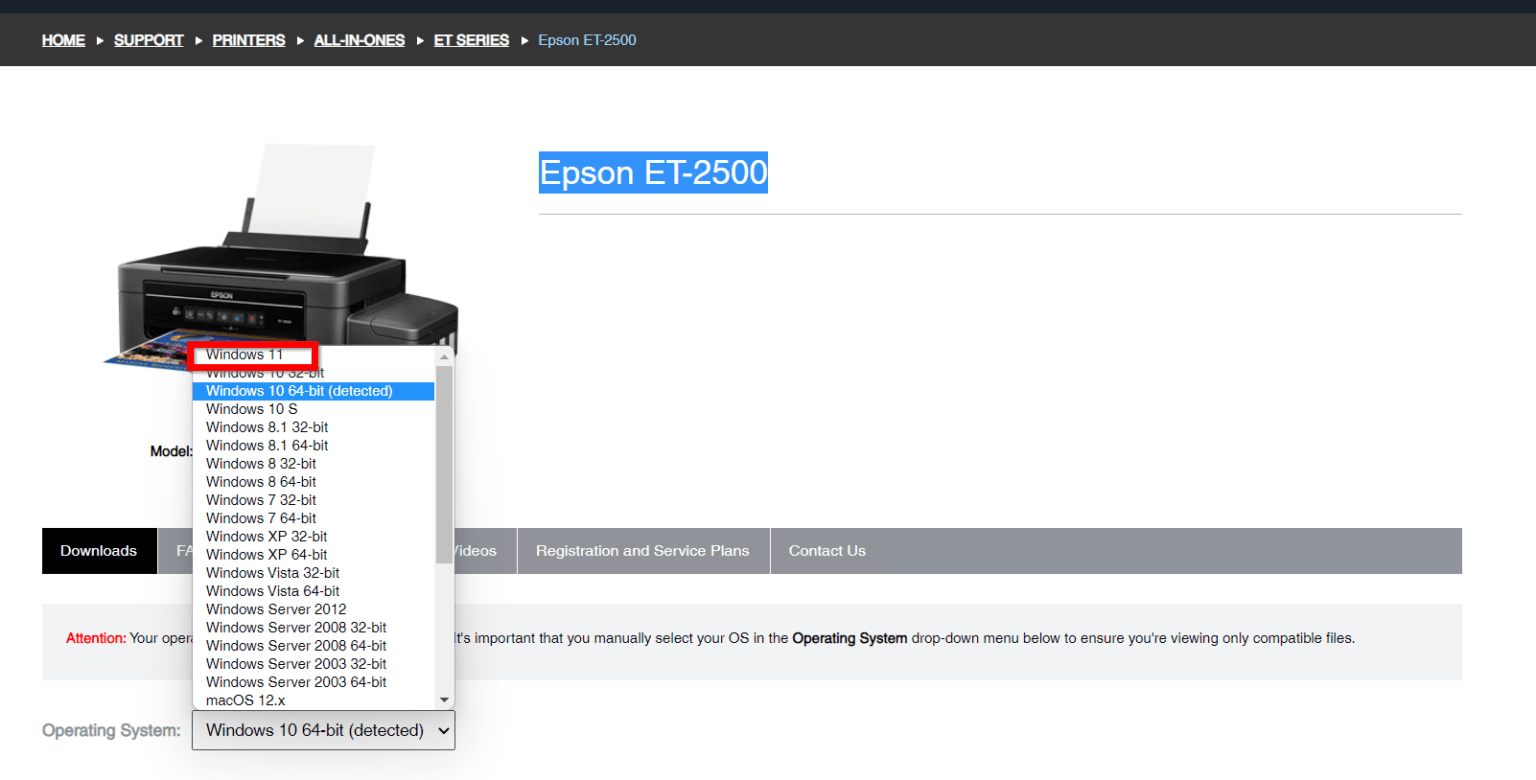Open the Contact Us tab
1536x780 pixels.
[x=827, y=550]
